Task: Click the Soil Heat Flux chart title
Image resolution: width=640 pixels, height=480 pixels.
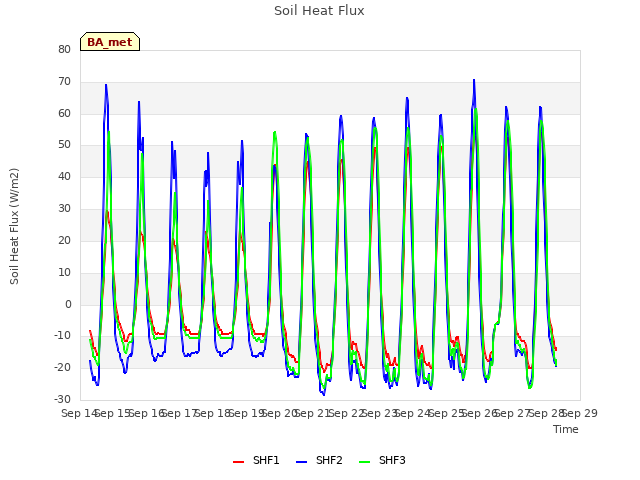Action: (x=319, y=11)
